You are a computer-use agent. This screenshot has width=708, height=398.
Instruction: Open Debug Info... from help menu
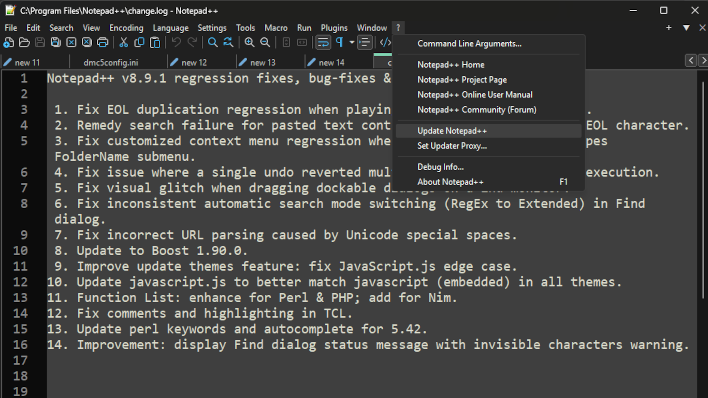pos(489,167)
